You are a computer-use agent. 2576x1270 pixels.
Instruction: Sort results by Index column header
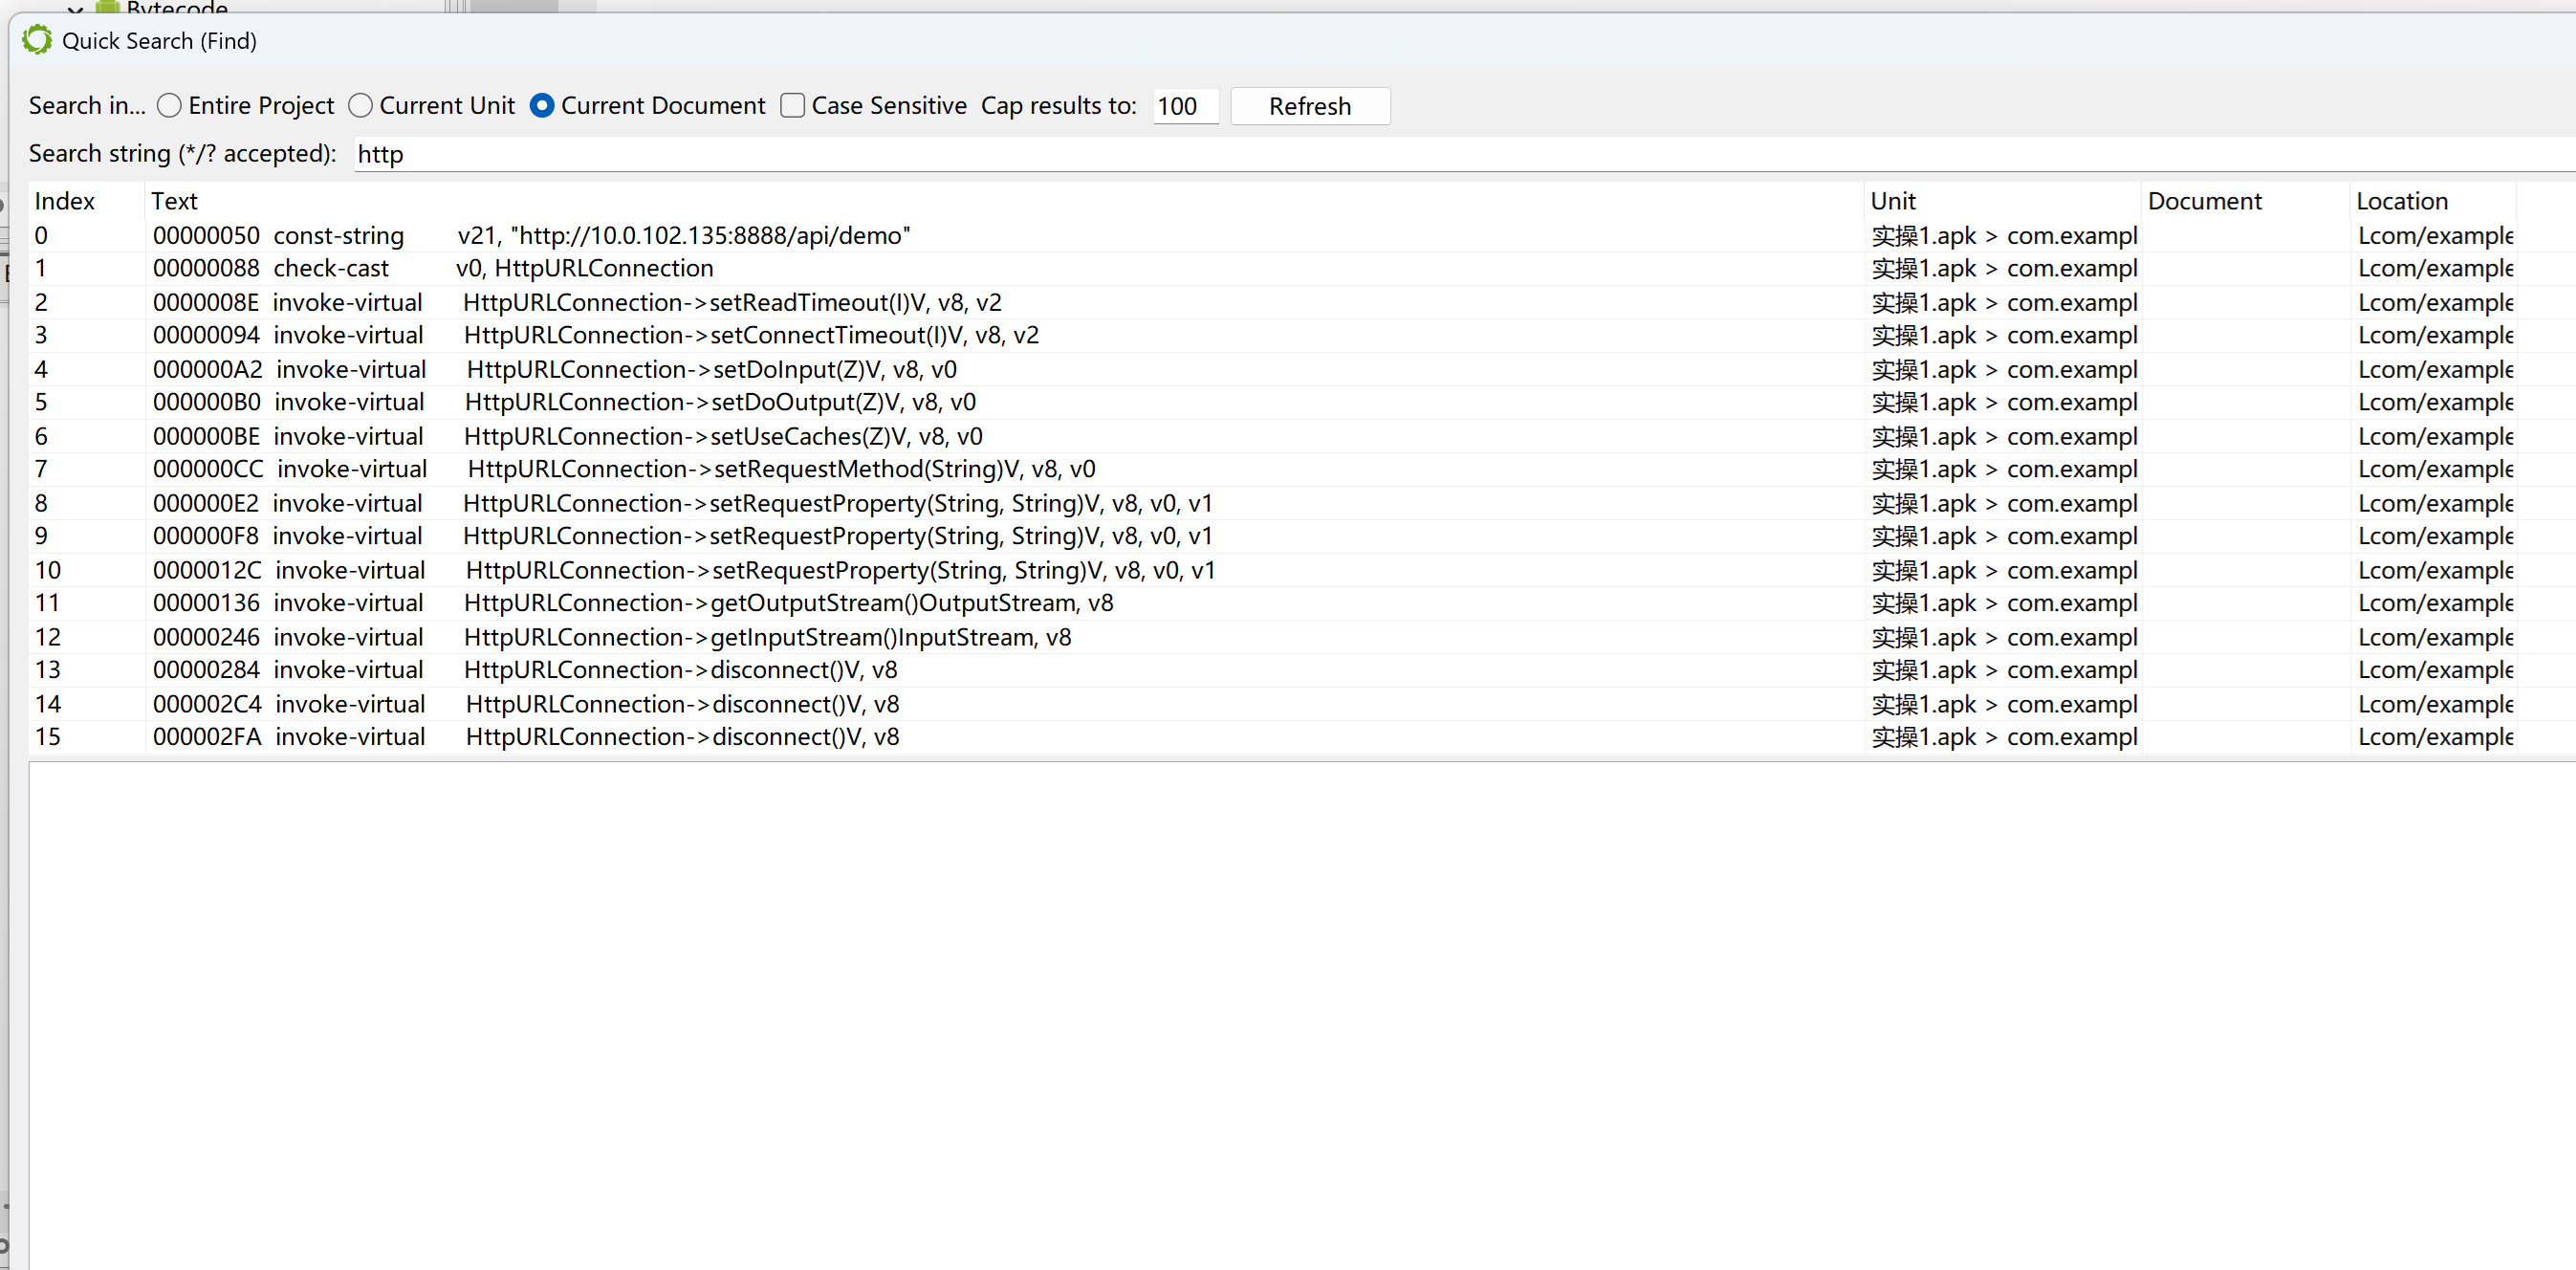tap(64, 201)
